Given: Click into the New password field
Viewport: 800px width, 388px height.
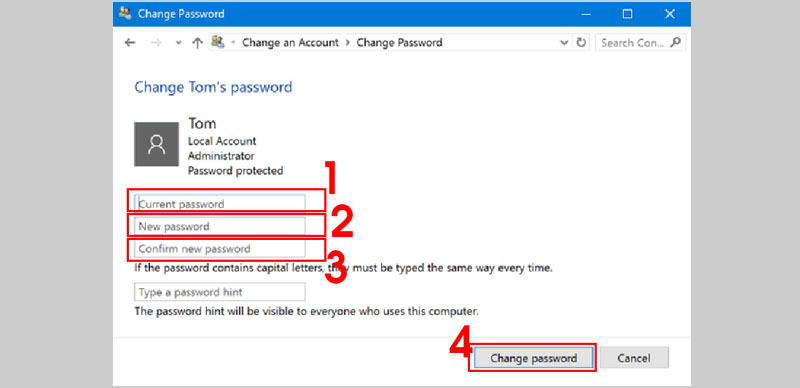Looking at the screenshot, I should (x=220, y=226).
